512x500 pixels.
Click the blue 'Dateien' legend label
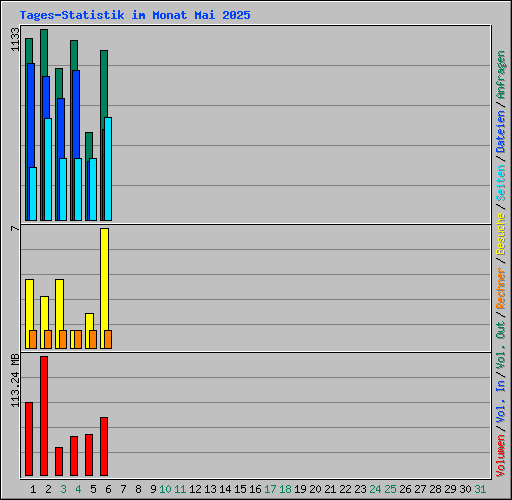tap(501, 131)
